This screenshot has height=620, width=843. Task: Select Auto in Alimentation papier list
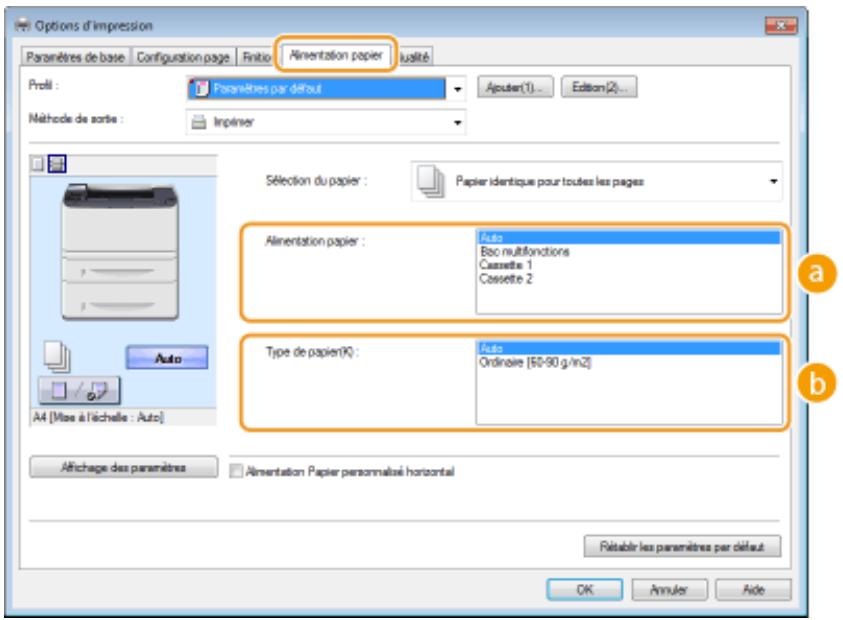pos(628,238)
